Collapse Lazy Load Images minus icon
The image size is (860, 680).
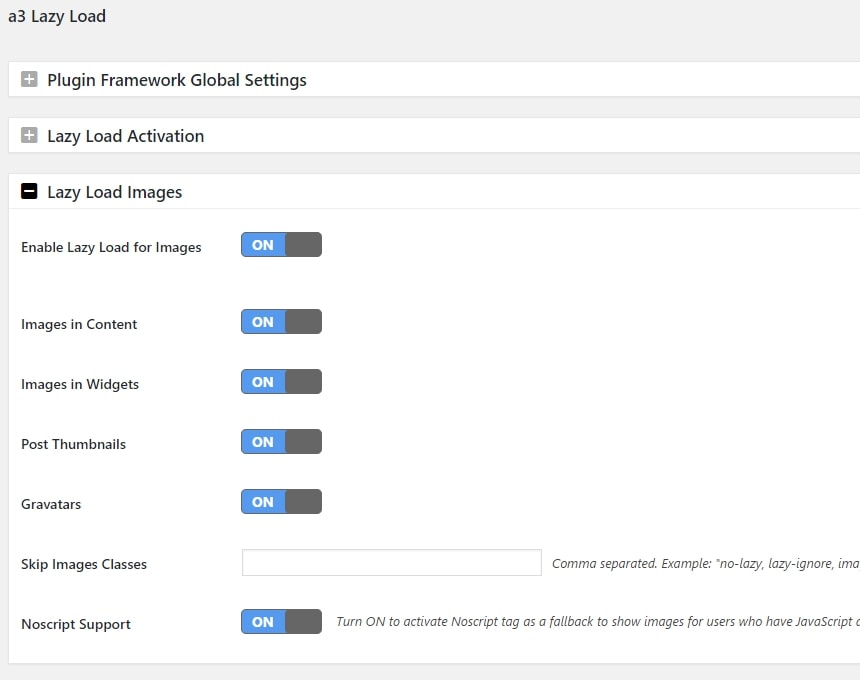tap(29, 191)
